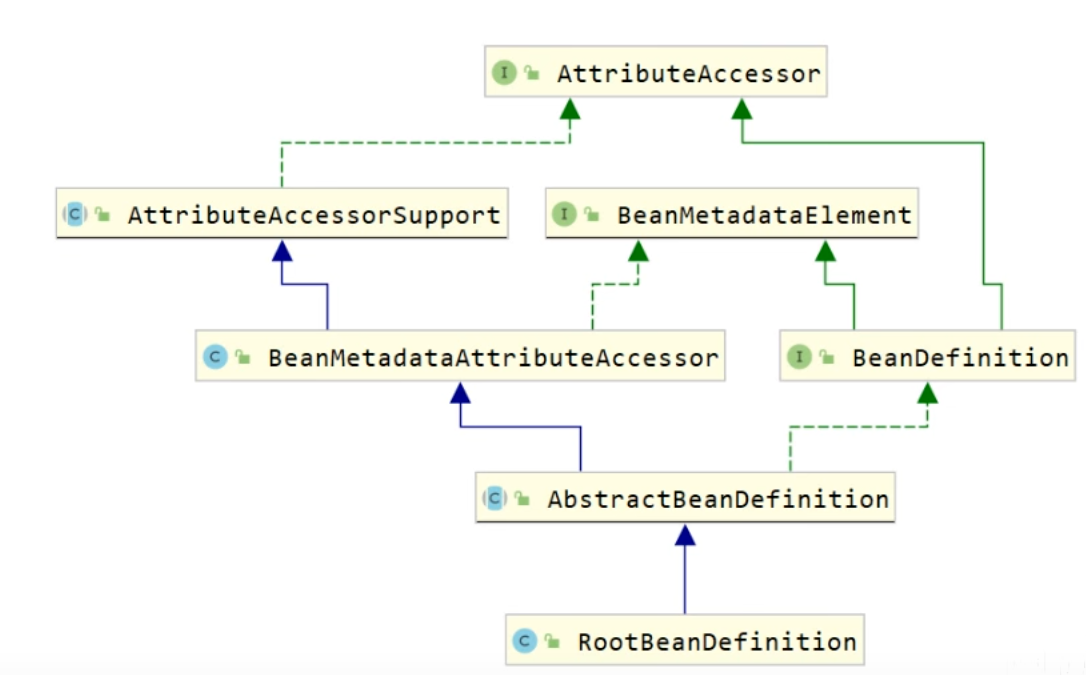This screenshot has height=675, width=1086.
Task: Click the class icon next to RootBeanDefinition
Action: pyautogui.click(x=524, y=642)
